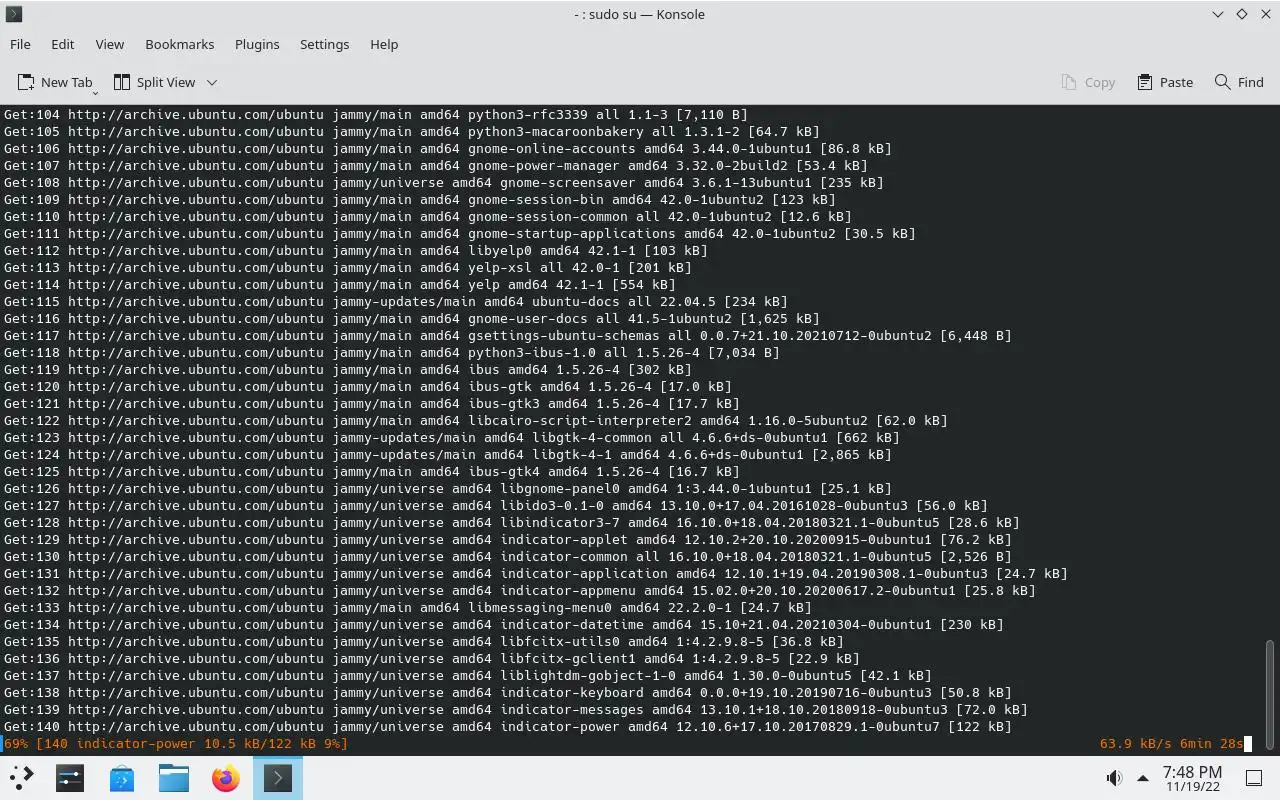The height and width of the screenshot is (800, 1280).
Task: Click the Get:112 libyelp0 line
Action: [356, 250]
